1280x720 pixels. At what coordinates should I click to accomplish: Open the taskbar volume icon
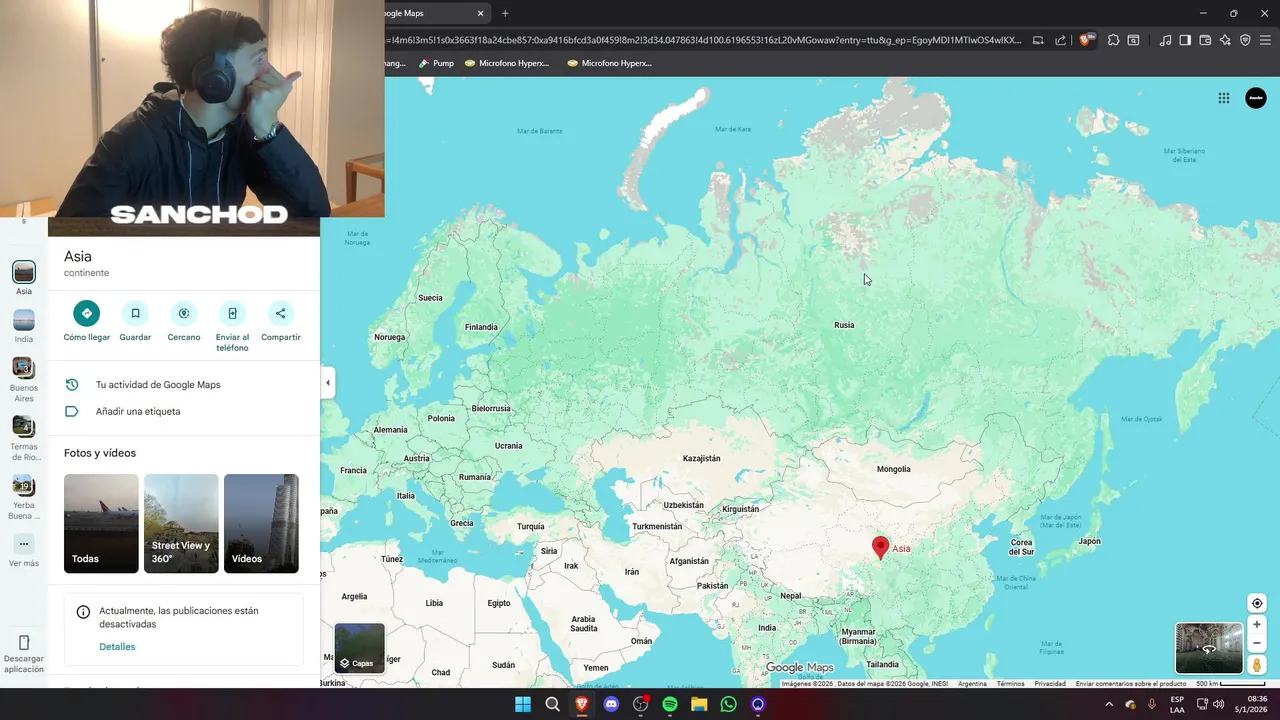click(x=1219, y=704)
